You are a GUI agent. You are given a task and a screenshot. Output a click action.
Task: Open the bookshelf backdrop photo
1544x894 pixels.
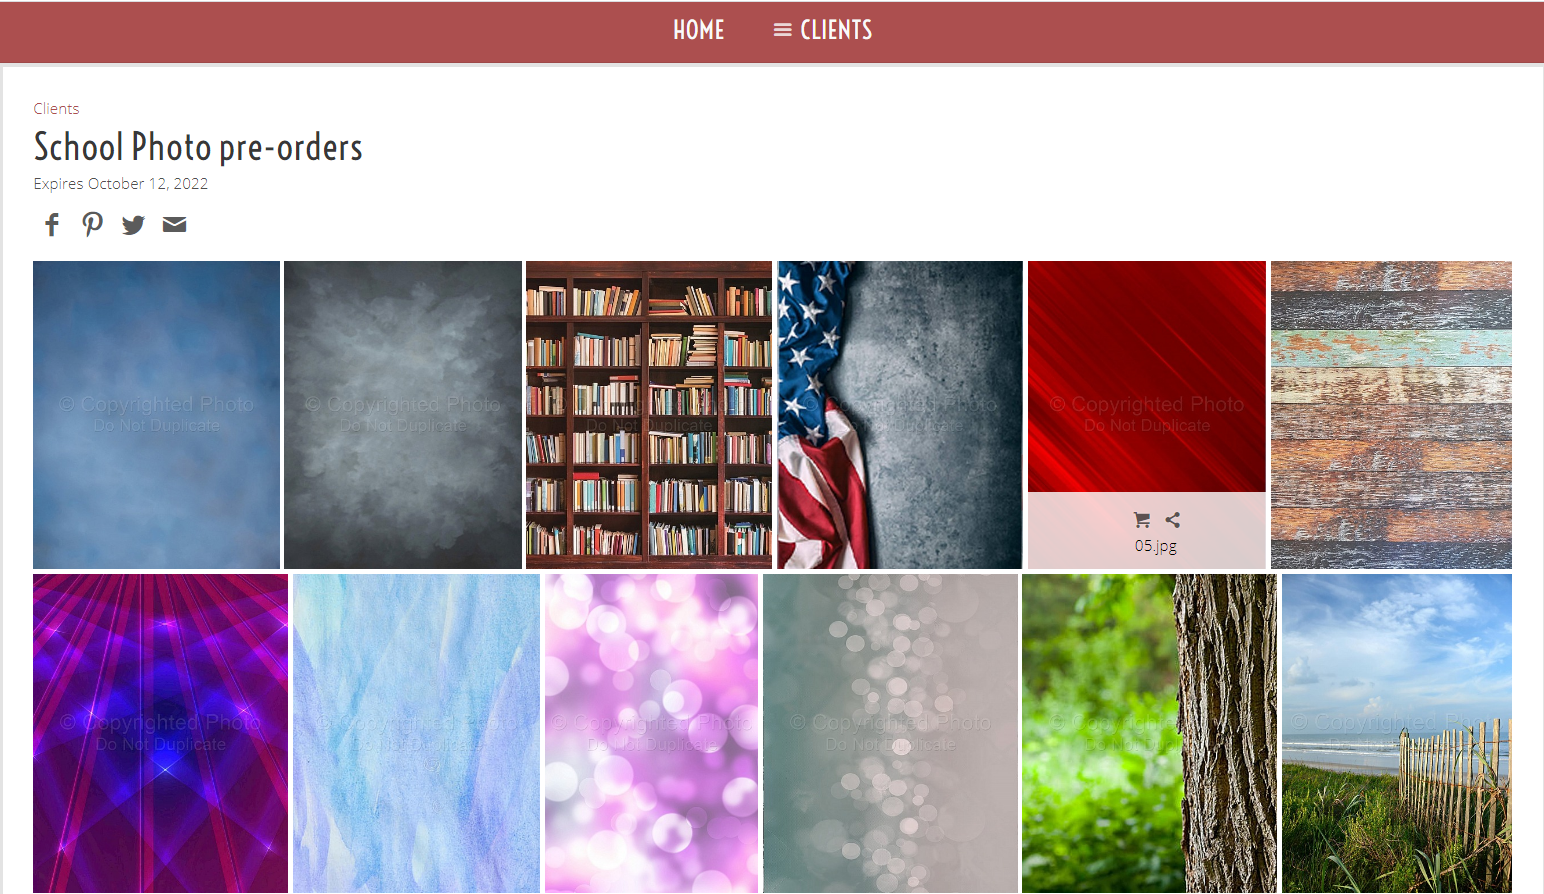point(649,415)
